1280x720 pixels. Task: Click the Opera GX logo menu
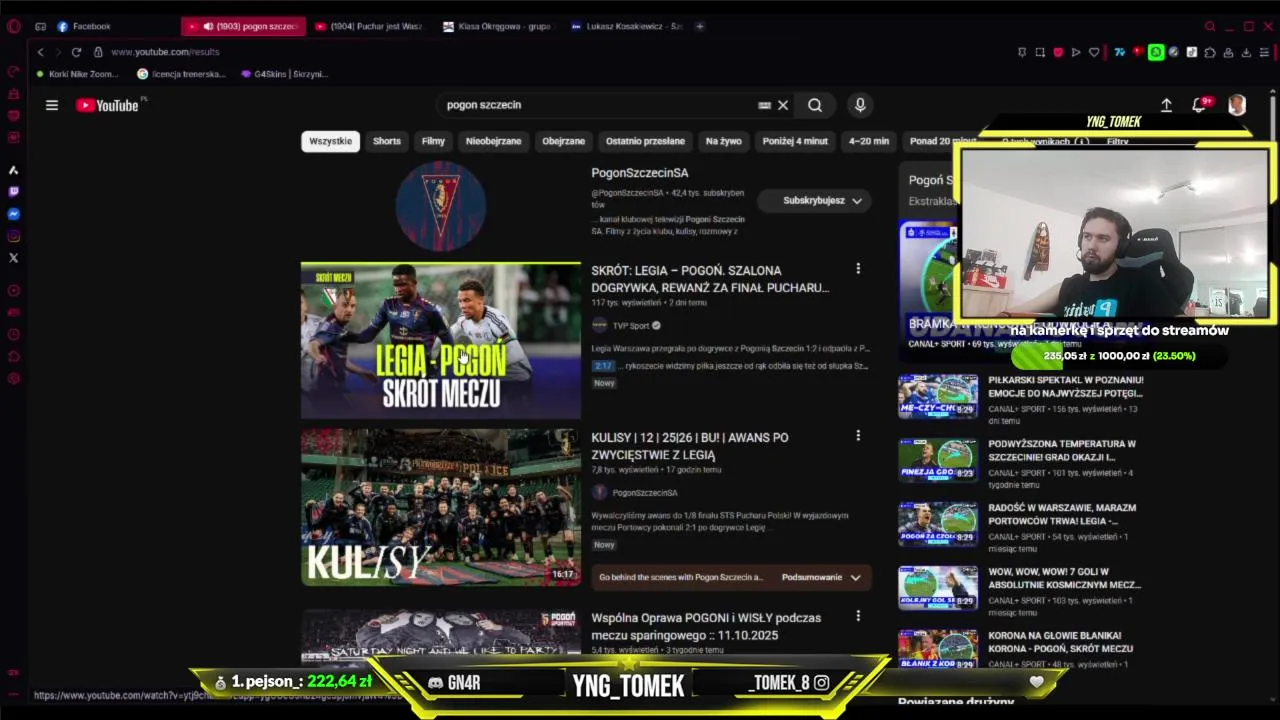(13, 26)
